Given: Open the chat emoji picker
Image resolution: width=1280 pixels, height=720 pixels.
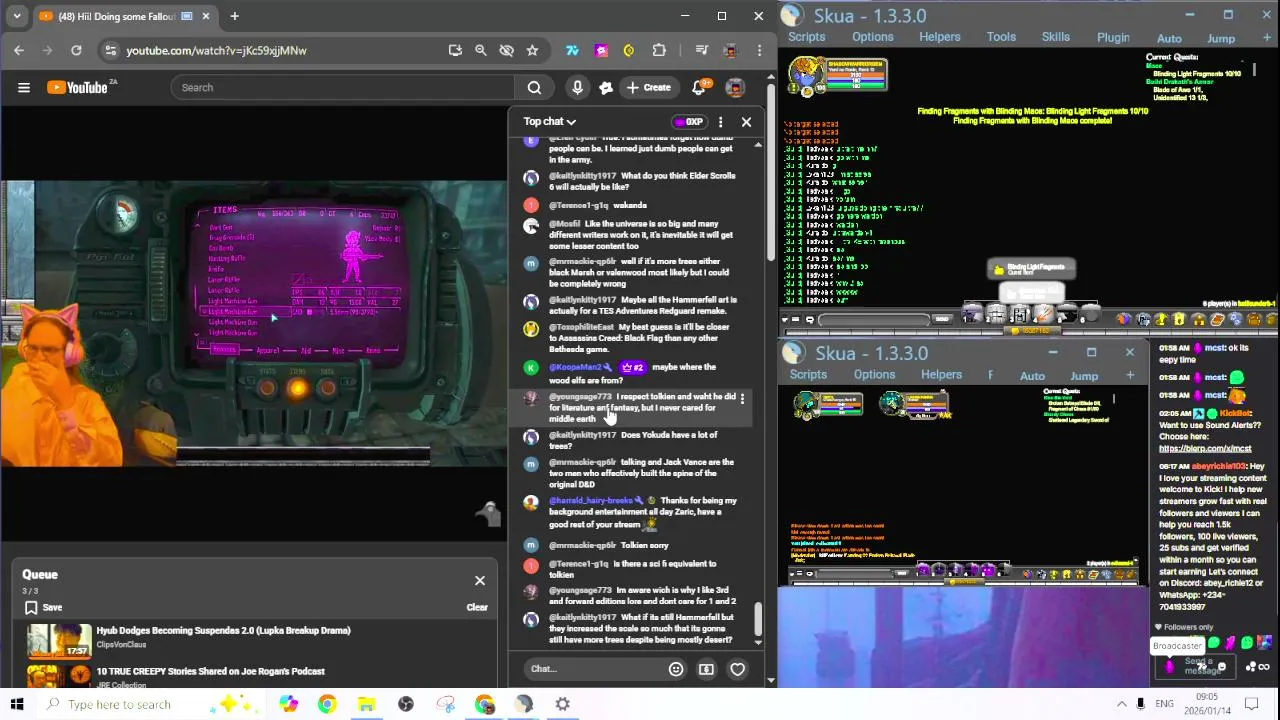Looking at the screenshot, I should [676, 669].
